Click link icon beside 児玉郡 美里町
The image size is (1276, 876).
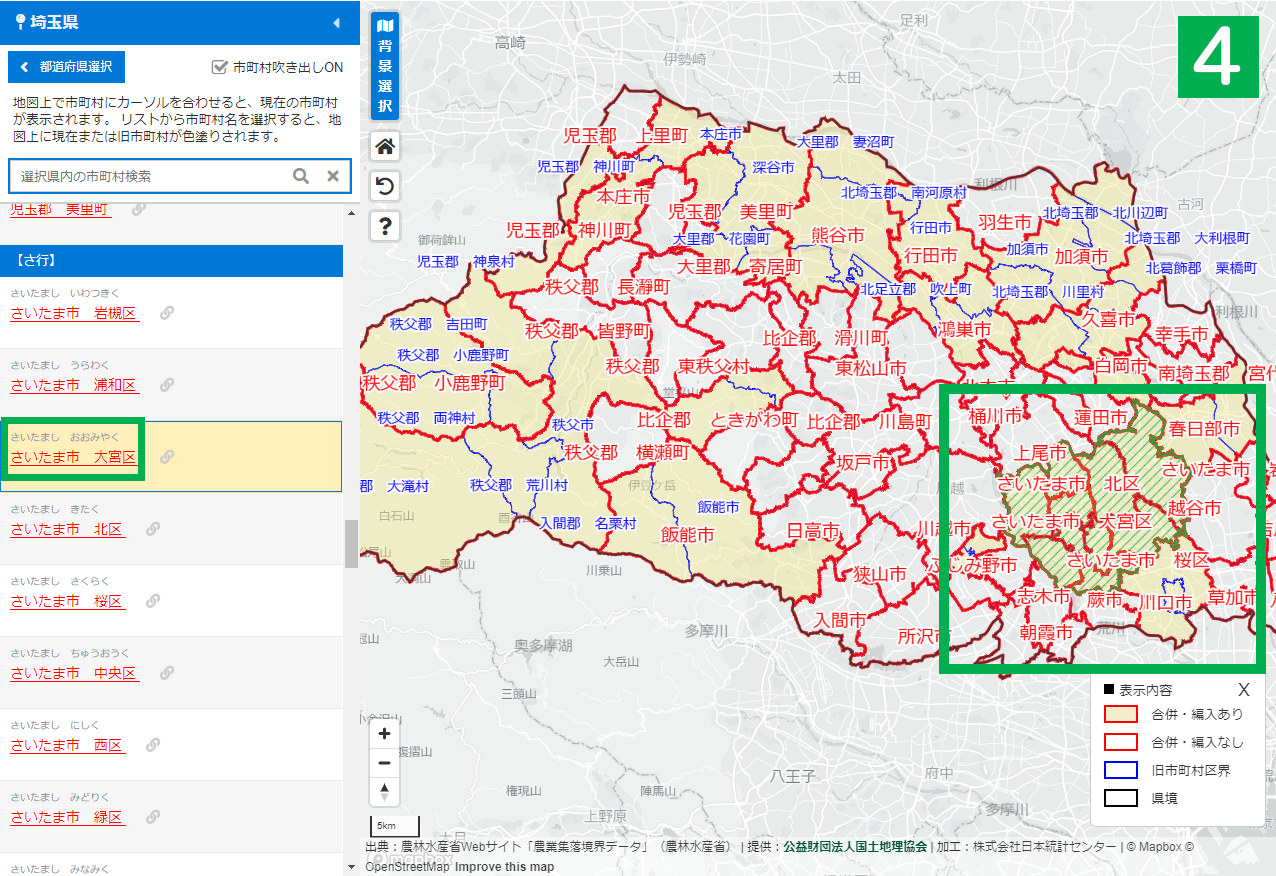[139, 209]
